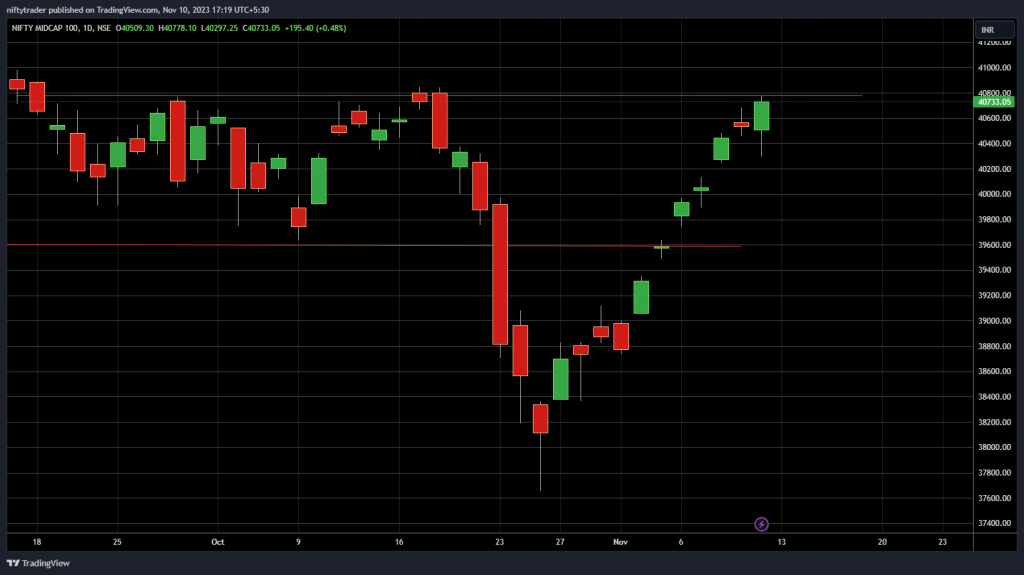Click the 25 date axis label
This screenshot has height=575, width=1024.
click(x=117, y=542)
